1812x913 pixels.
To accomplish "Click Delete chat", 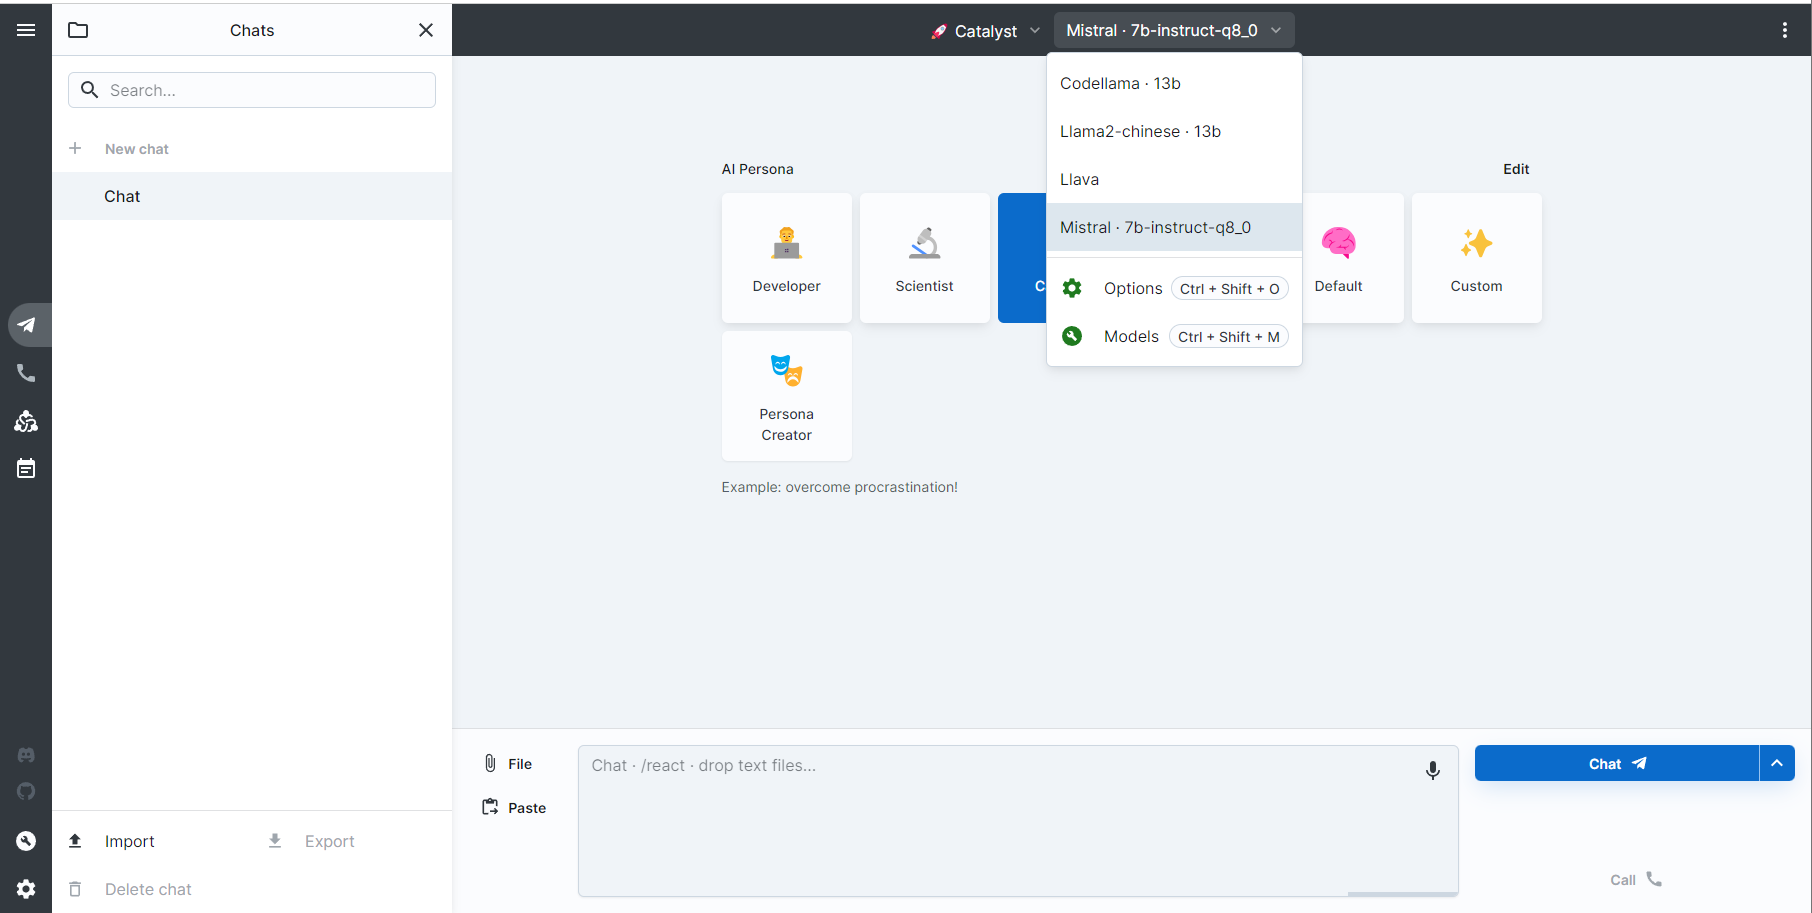I will [x=252, y=889].
